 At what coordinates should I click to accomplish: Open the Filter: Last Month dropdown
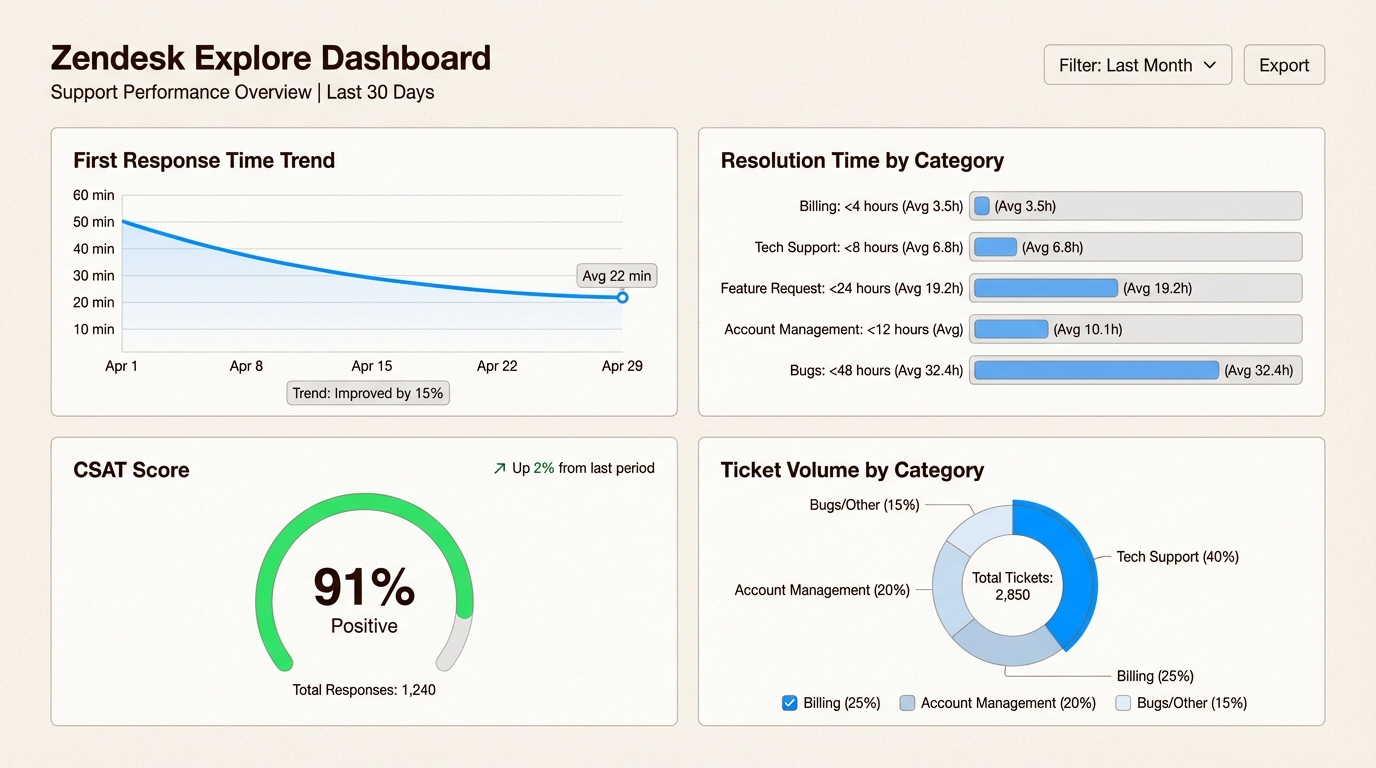point(1137,65)
